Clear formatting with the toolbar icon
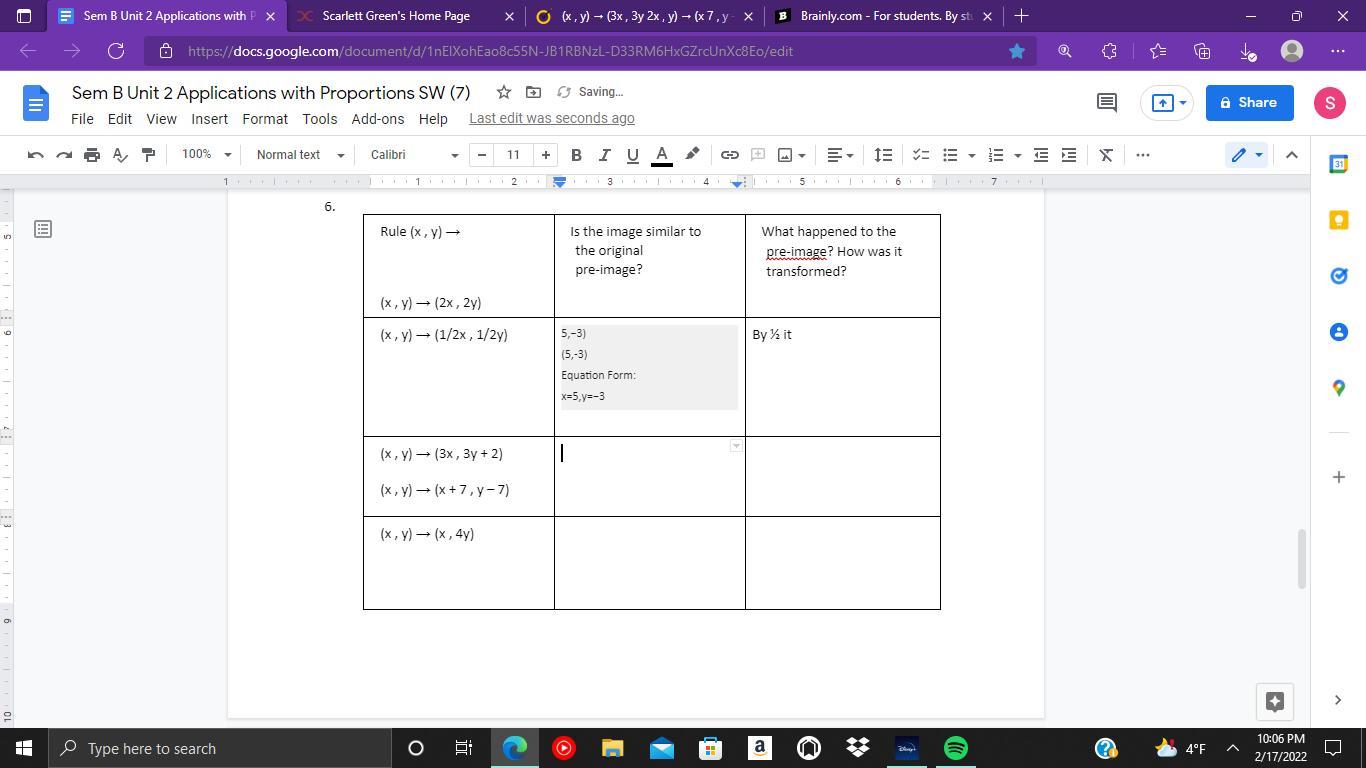This screenshot has width=1366, height=768. point(1106,155)
